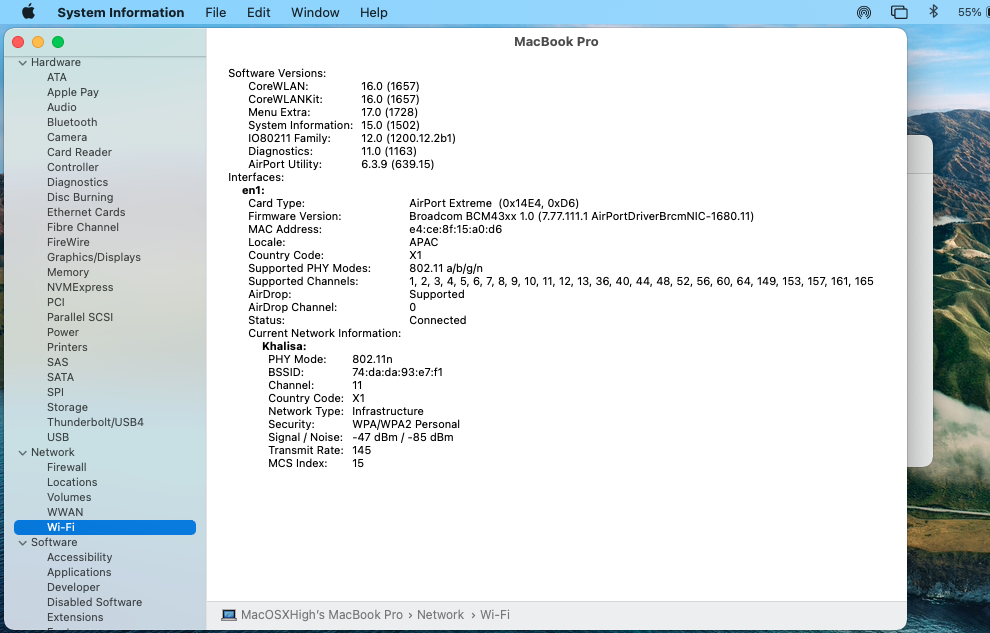
Task: Open the Window menu
Action: tap(315, 13)
